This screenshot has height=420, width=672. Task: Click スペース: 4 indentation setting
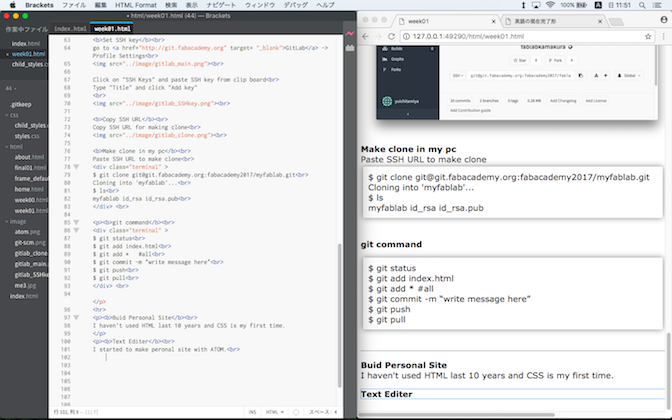point(323,412)
